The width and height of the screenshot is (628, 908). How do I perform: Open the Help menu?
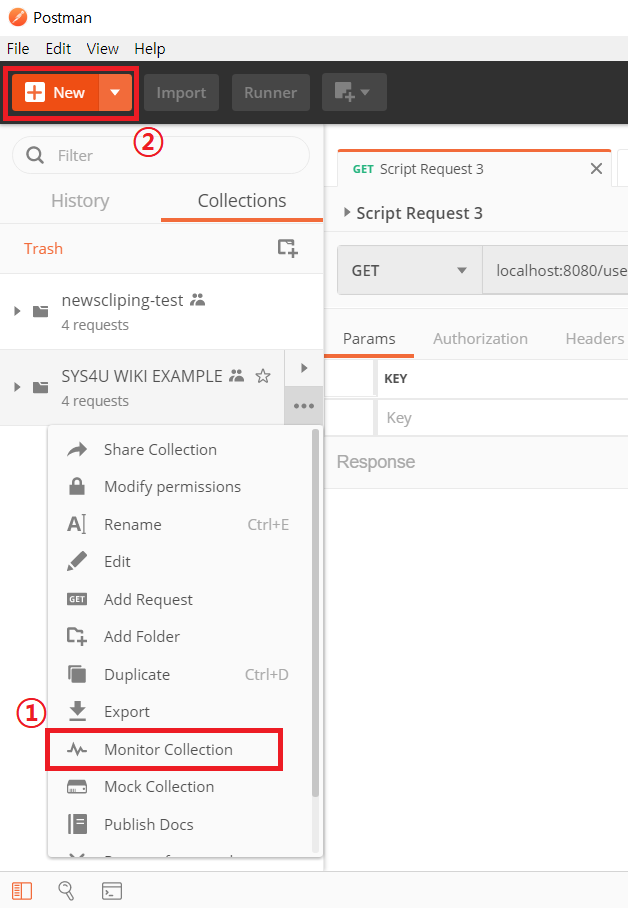coord(149,49)
